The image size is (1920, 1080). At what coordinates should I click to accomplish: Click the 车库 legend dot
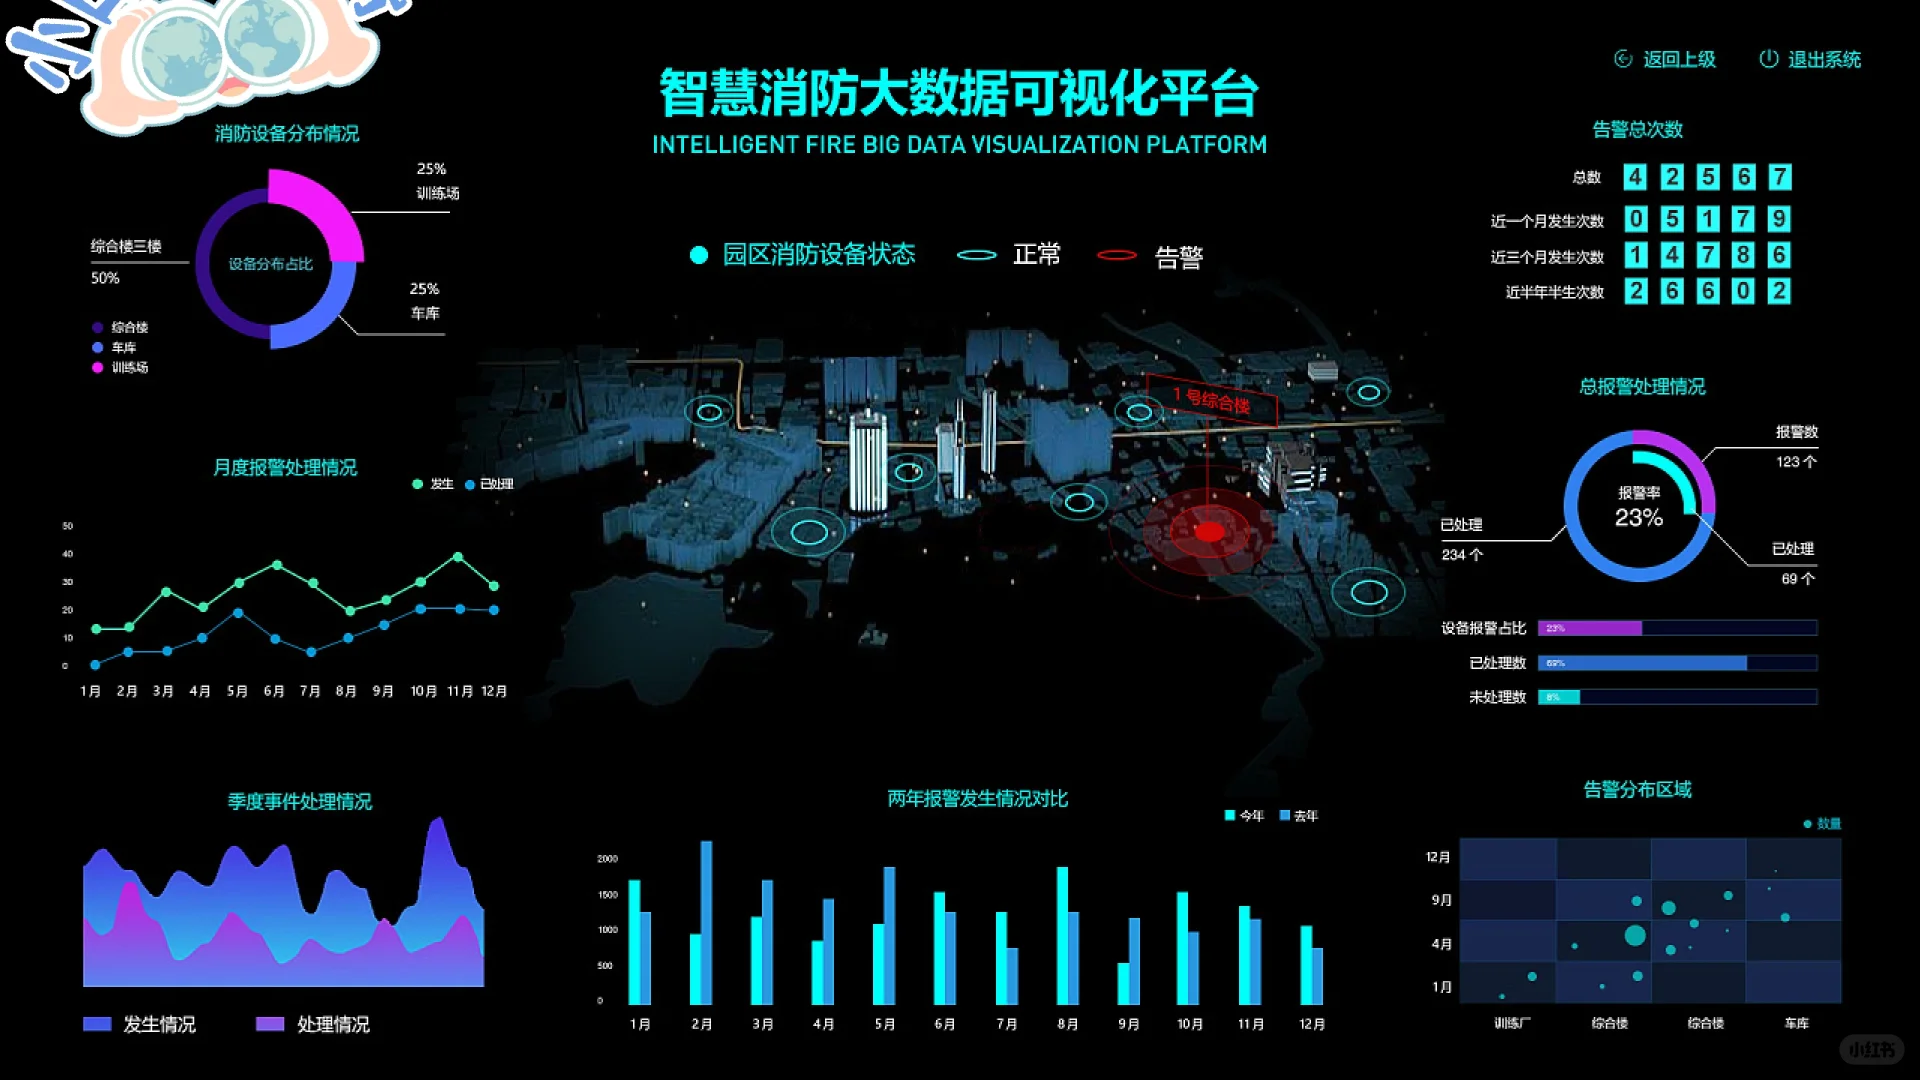[x=97, y=347]
